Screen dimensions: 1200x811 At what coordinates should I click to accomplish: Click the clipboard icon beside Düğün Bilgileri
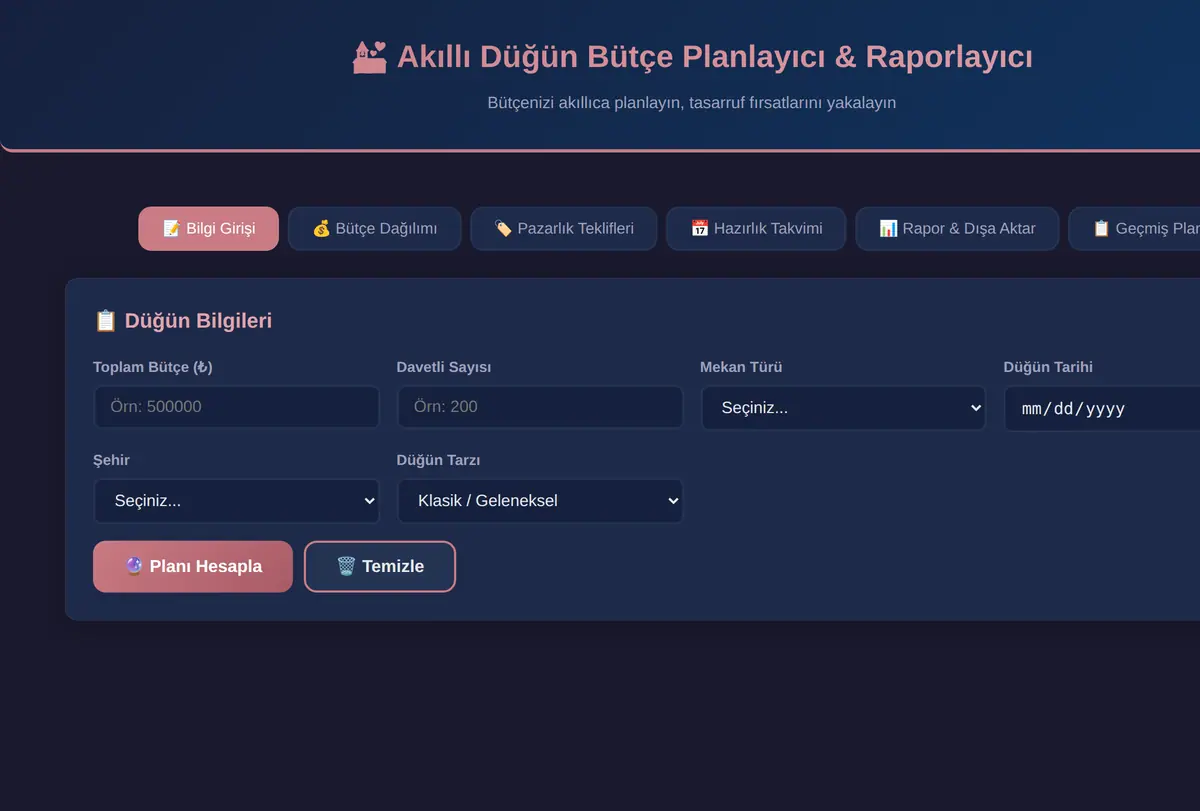point(105,321)
